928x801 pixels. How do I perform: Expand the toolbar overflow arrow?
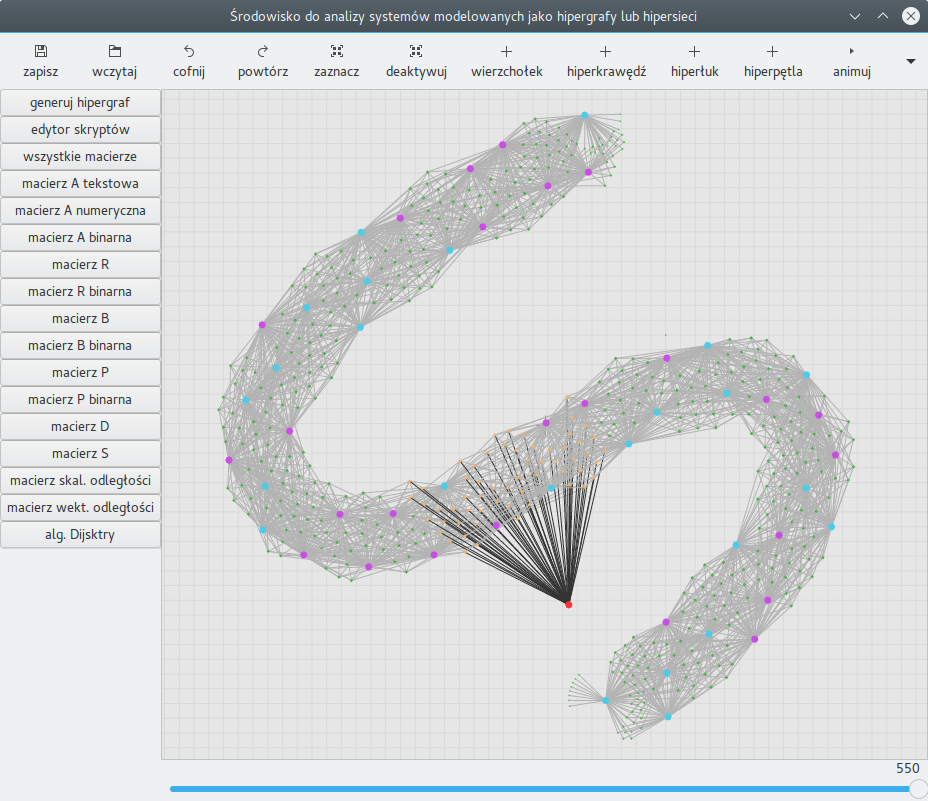click(911, 61)
